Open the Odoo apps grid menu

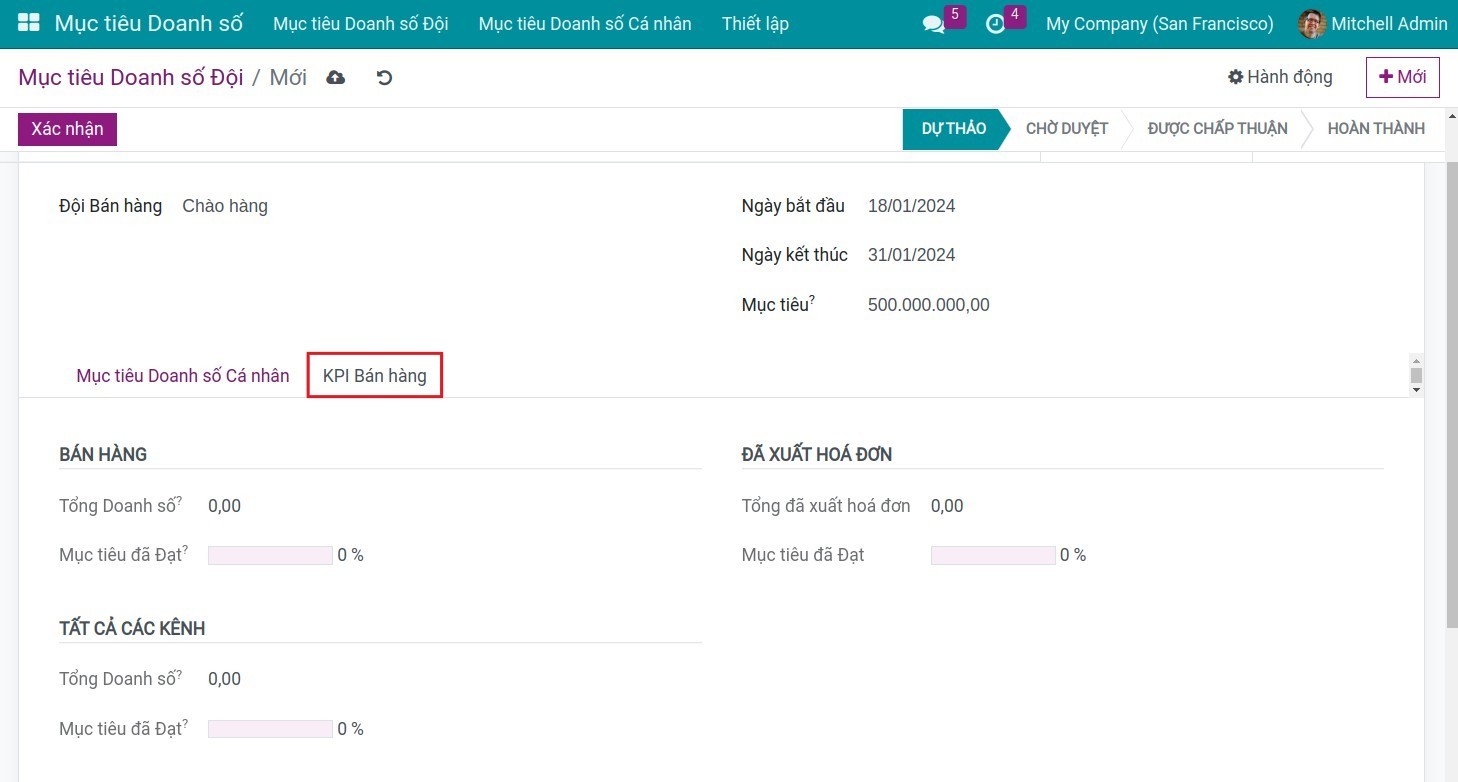(28, 22)
